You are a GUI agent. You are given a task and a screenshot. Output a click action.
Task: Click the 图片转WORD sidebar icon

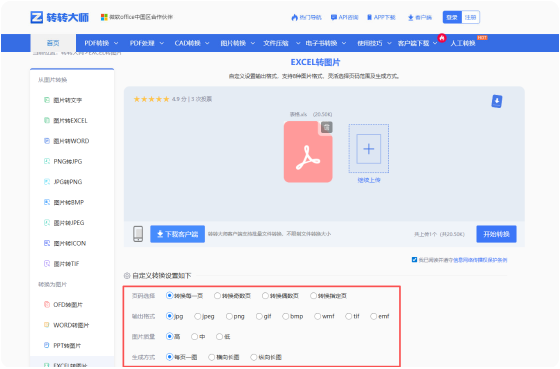point(47,141)
